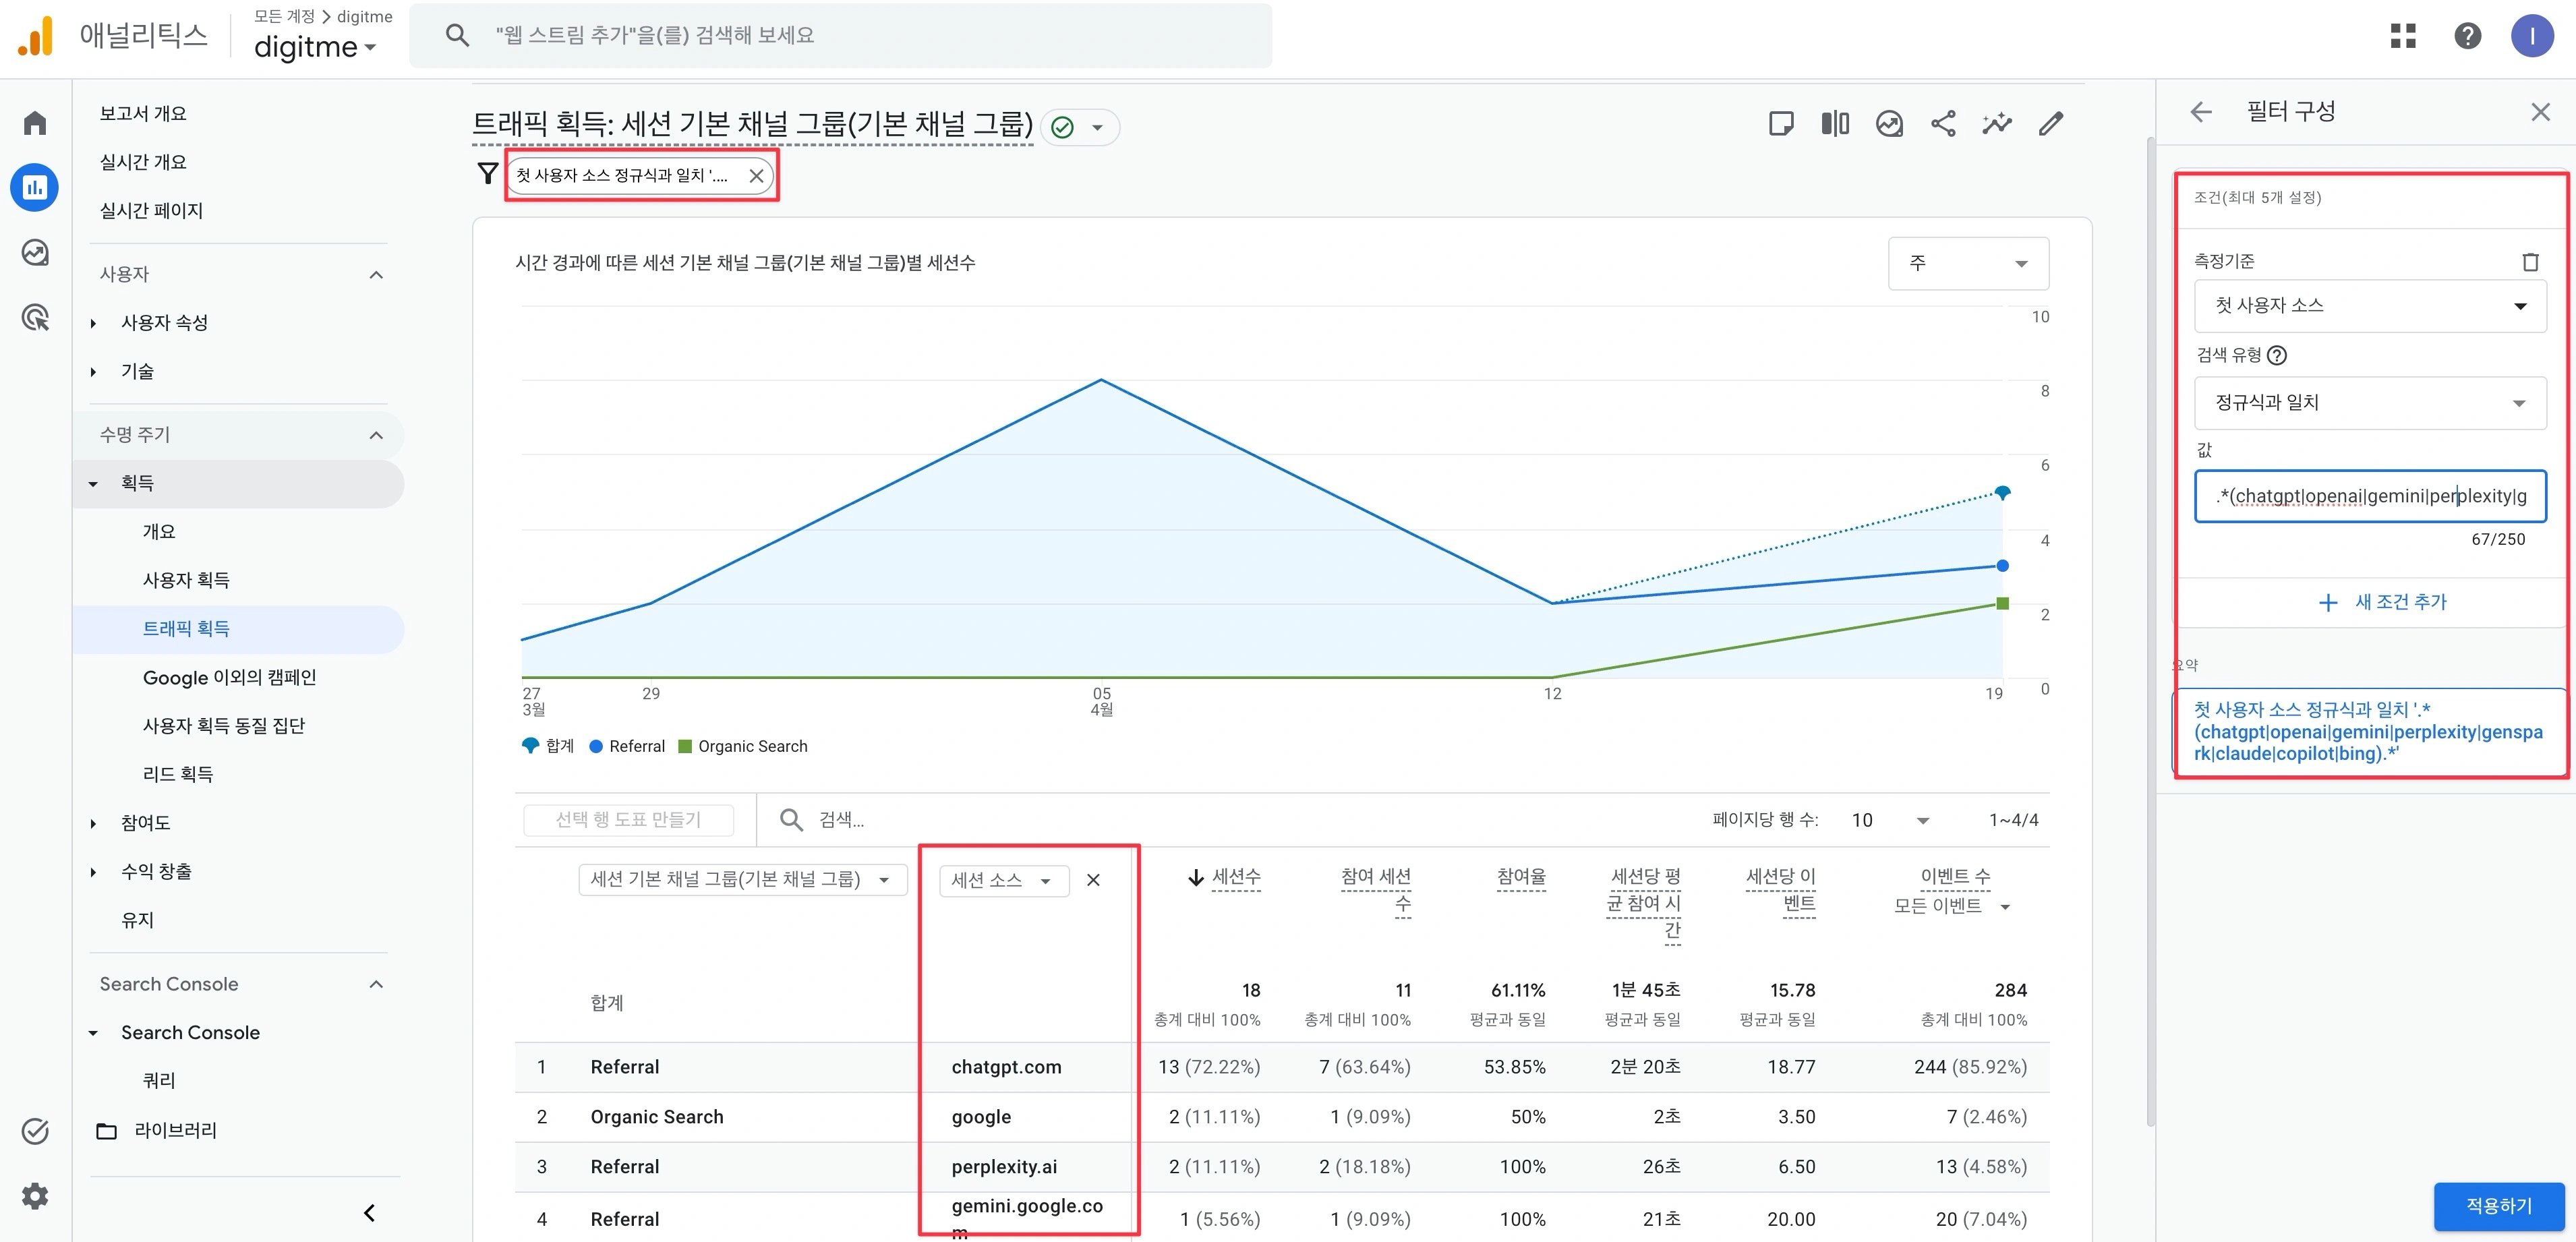Expand the 참여도 item
Viewport: 2576px width, 1242px height.
[93, 823]
